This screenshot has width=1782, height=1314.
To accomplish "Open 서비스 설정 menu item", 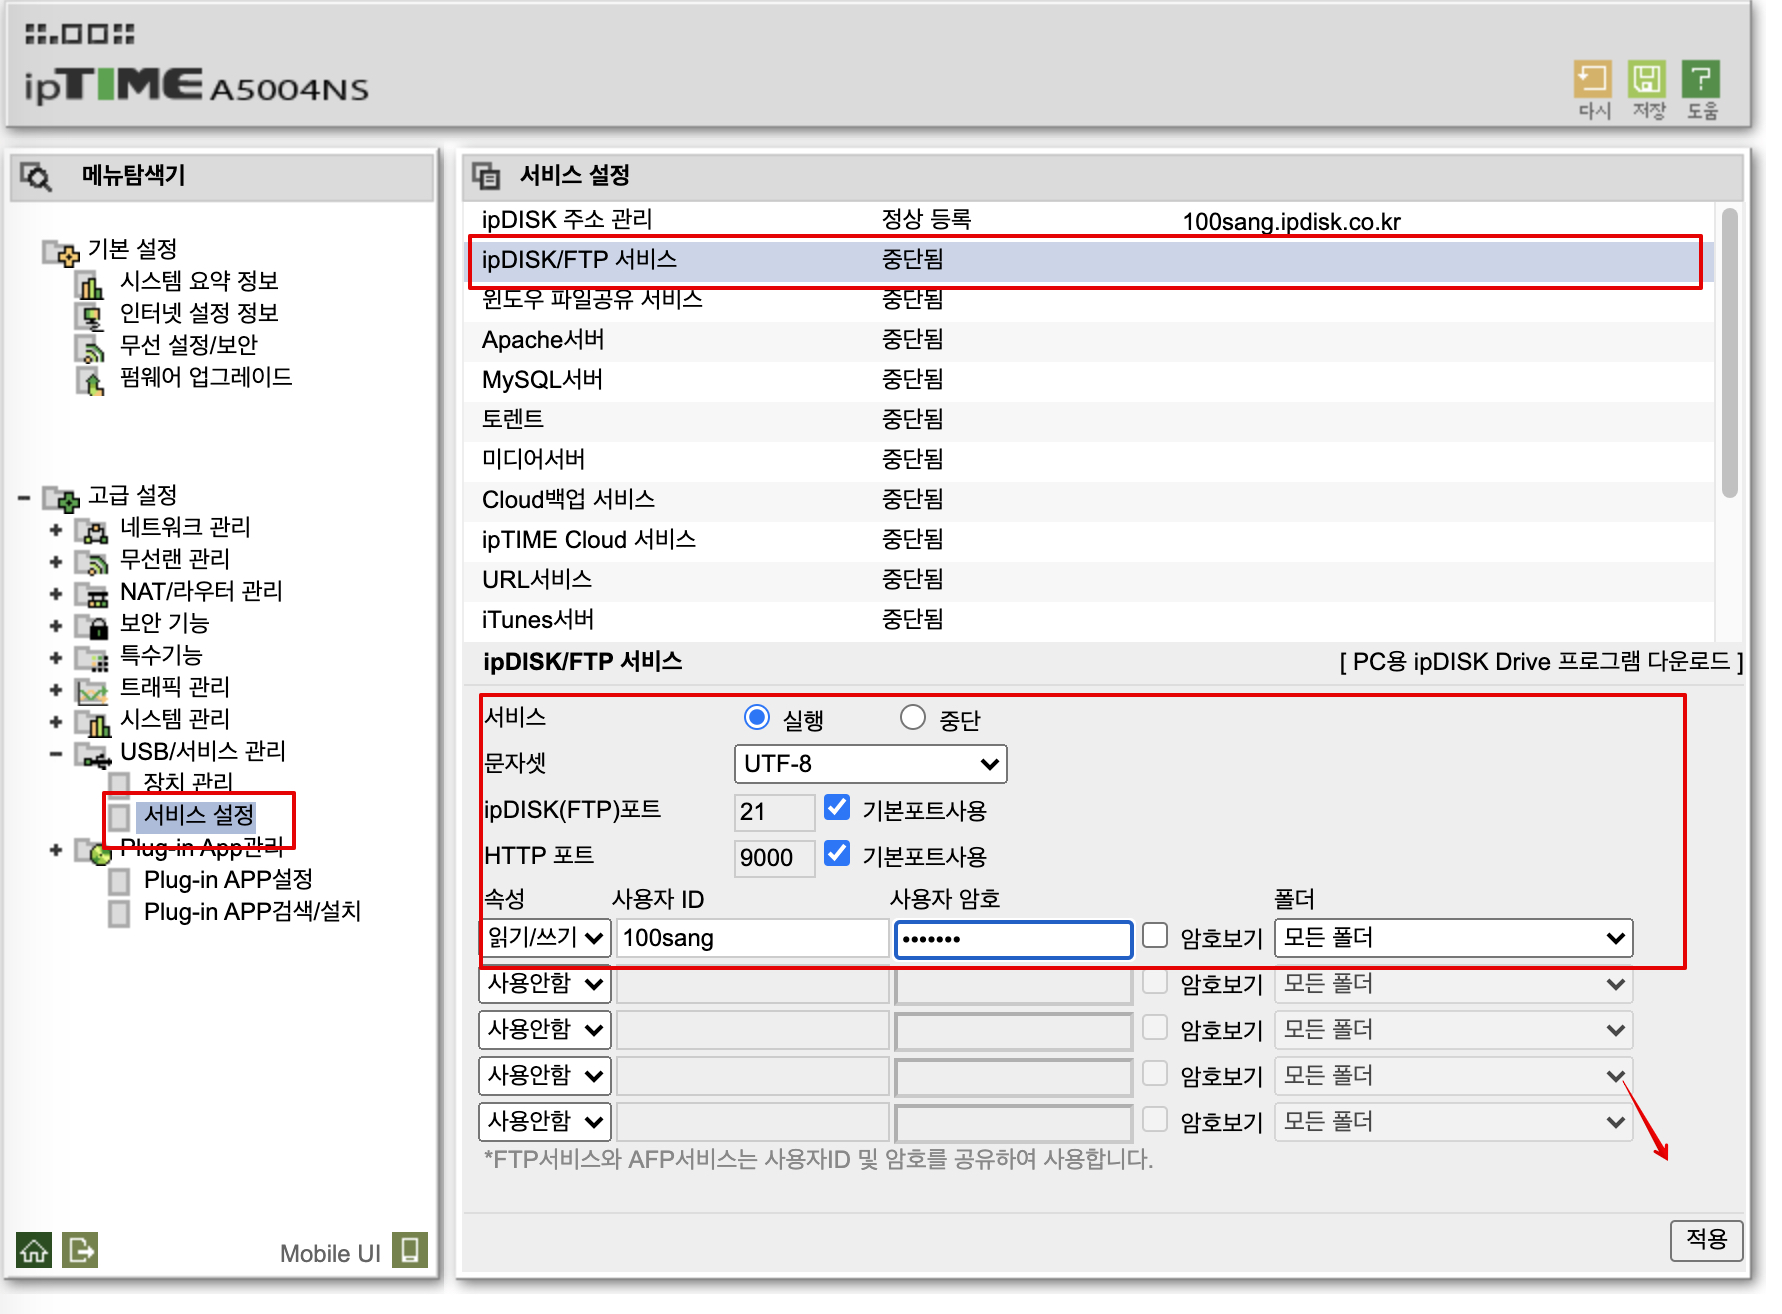I will pos(199,815).
